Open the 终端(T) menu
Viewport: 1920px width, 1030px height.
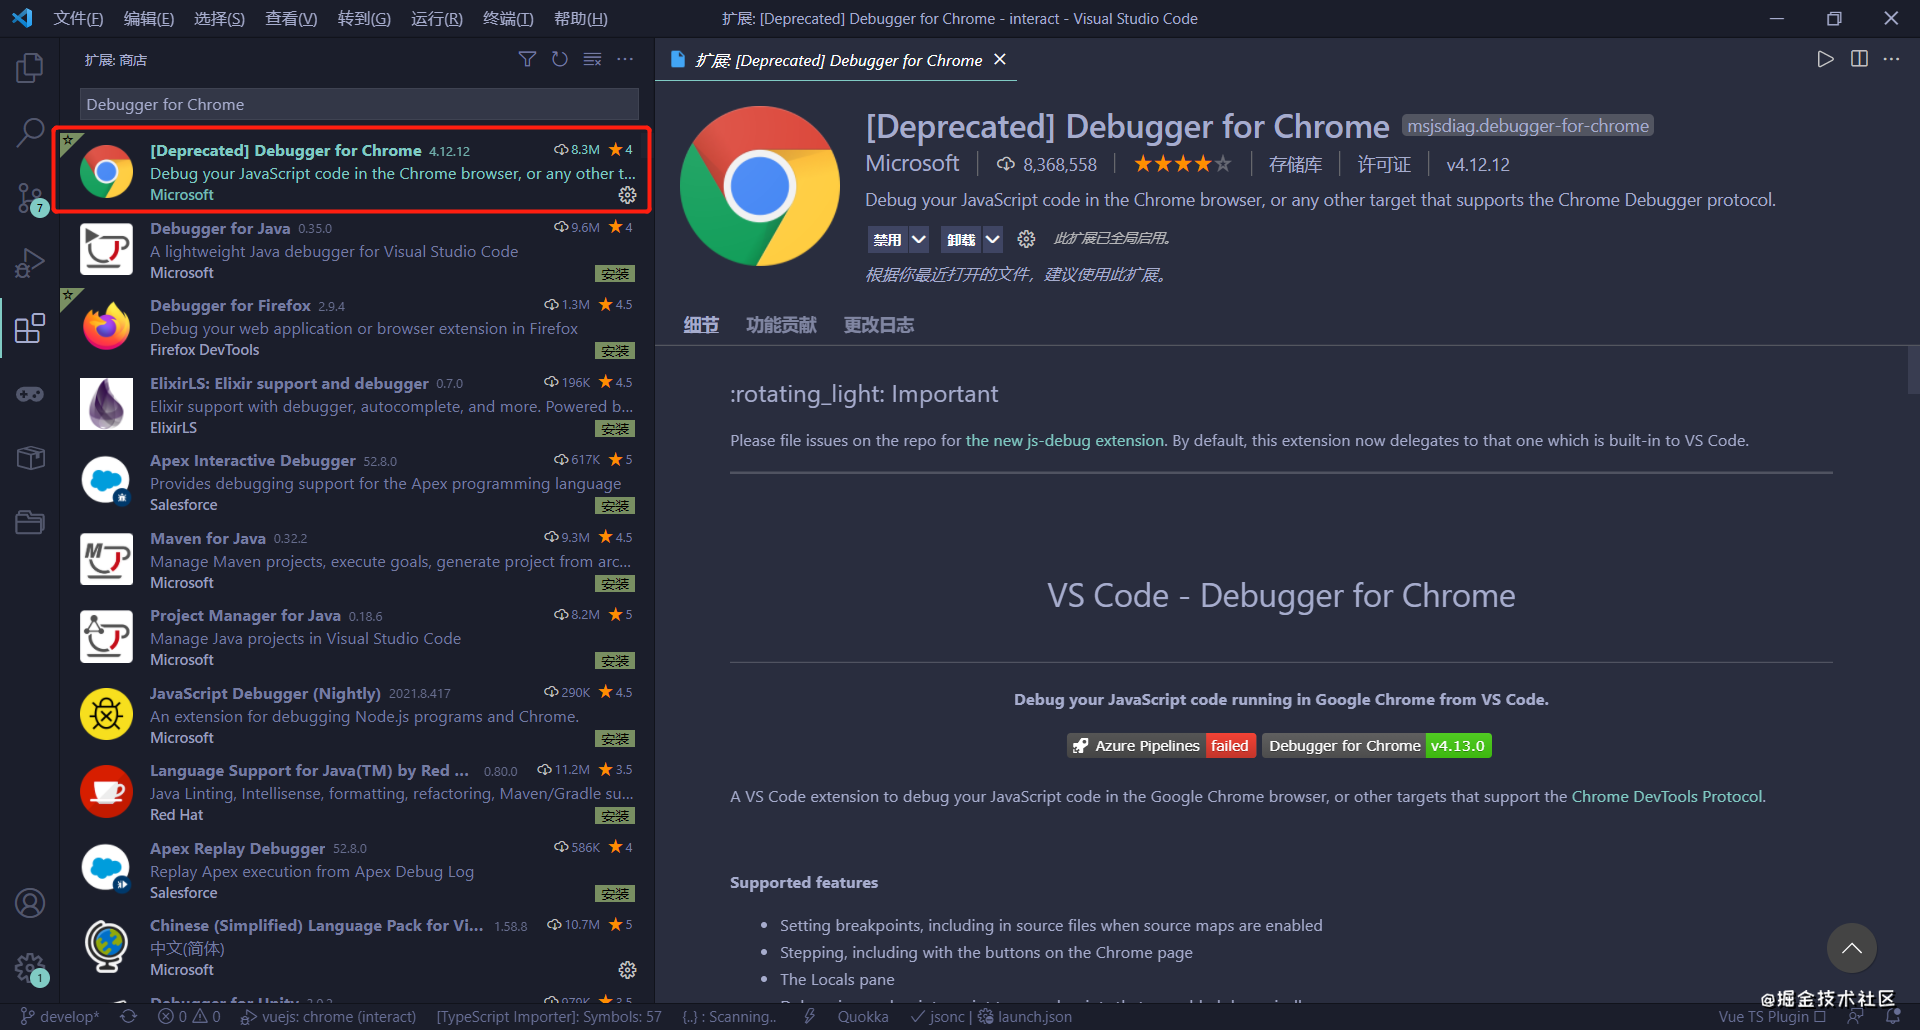coord(508,19)
